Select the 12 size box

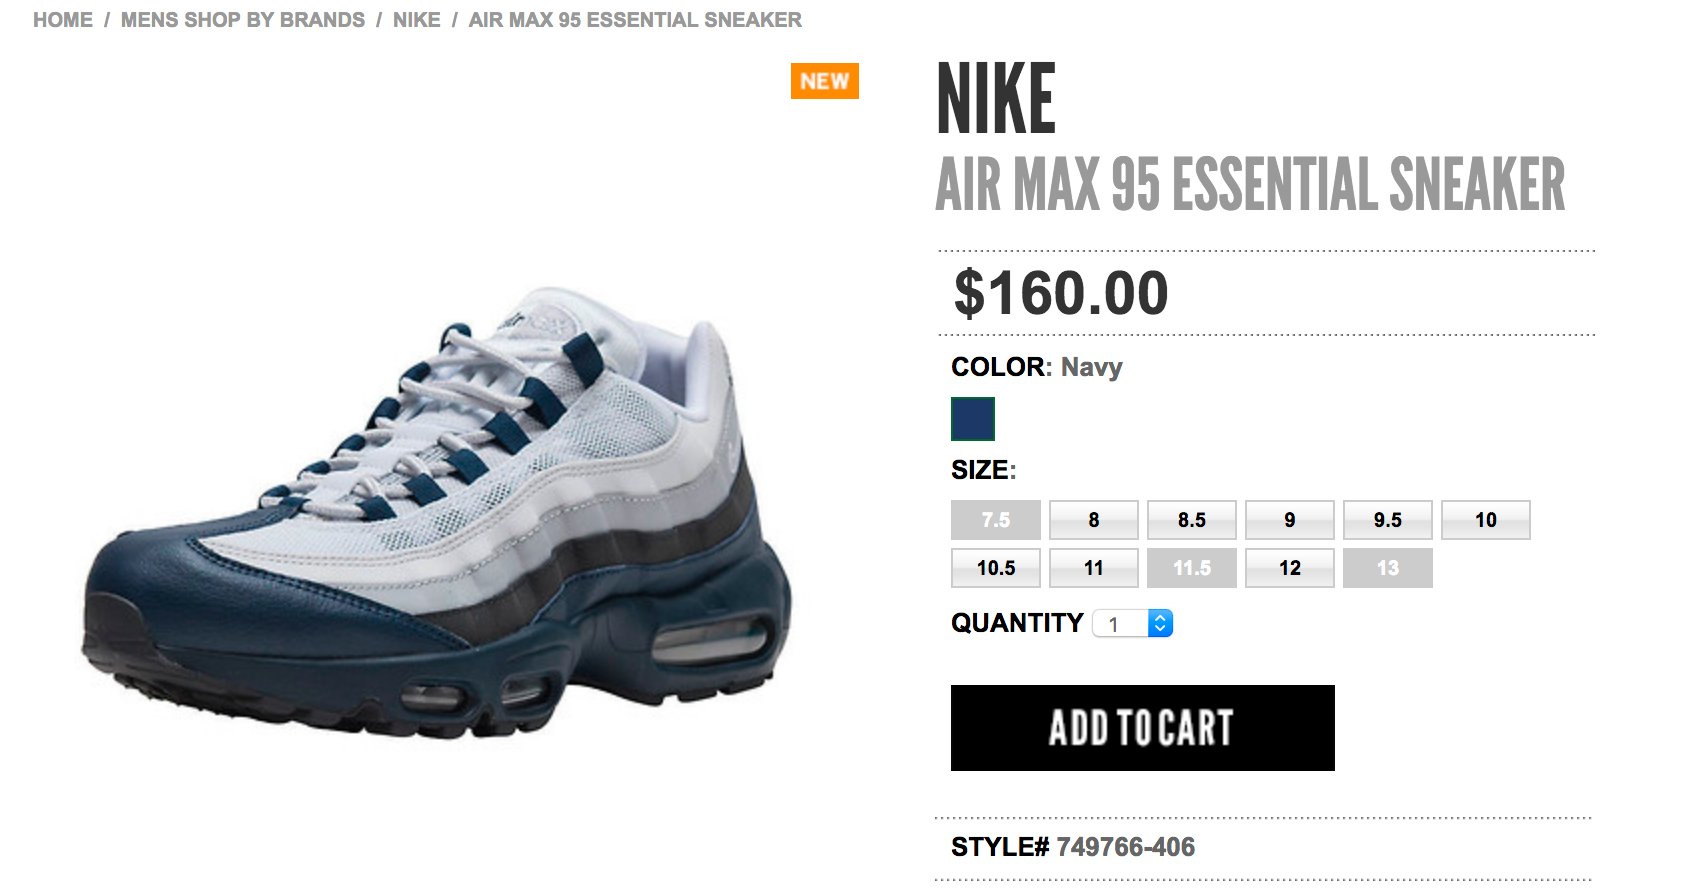[x=1290, y=568]
